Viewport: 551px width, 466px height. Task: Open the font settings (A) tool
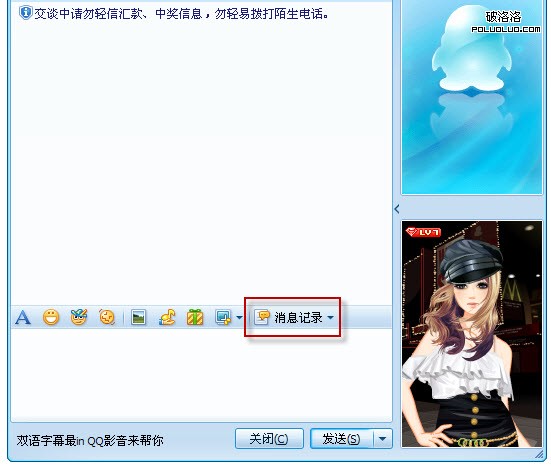[23, 317]
